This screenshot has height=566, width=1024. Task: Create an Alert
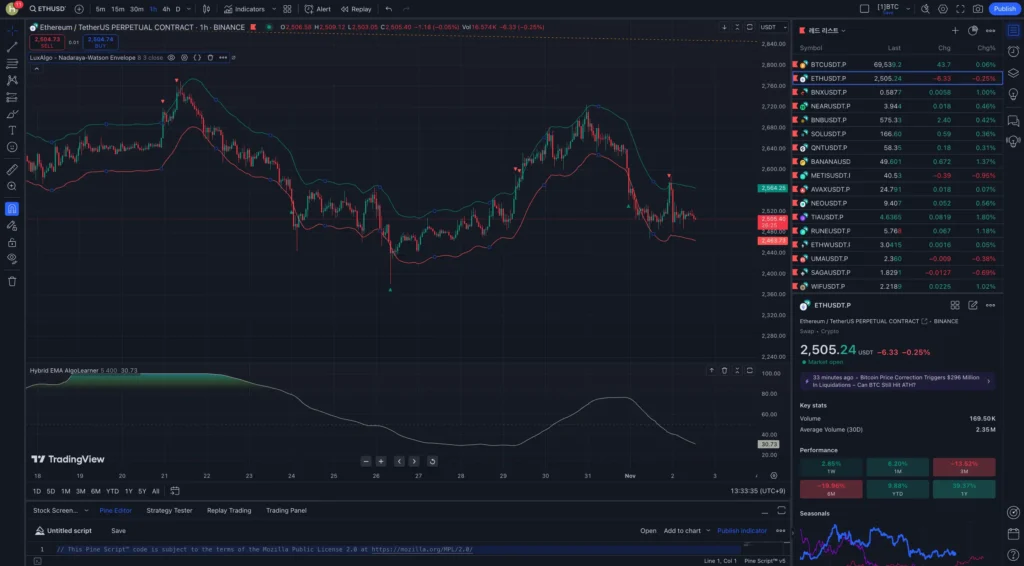(317, 9)
